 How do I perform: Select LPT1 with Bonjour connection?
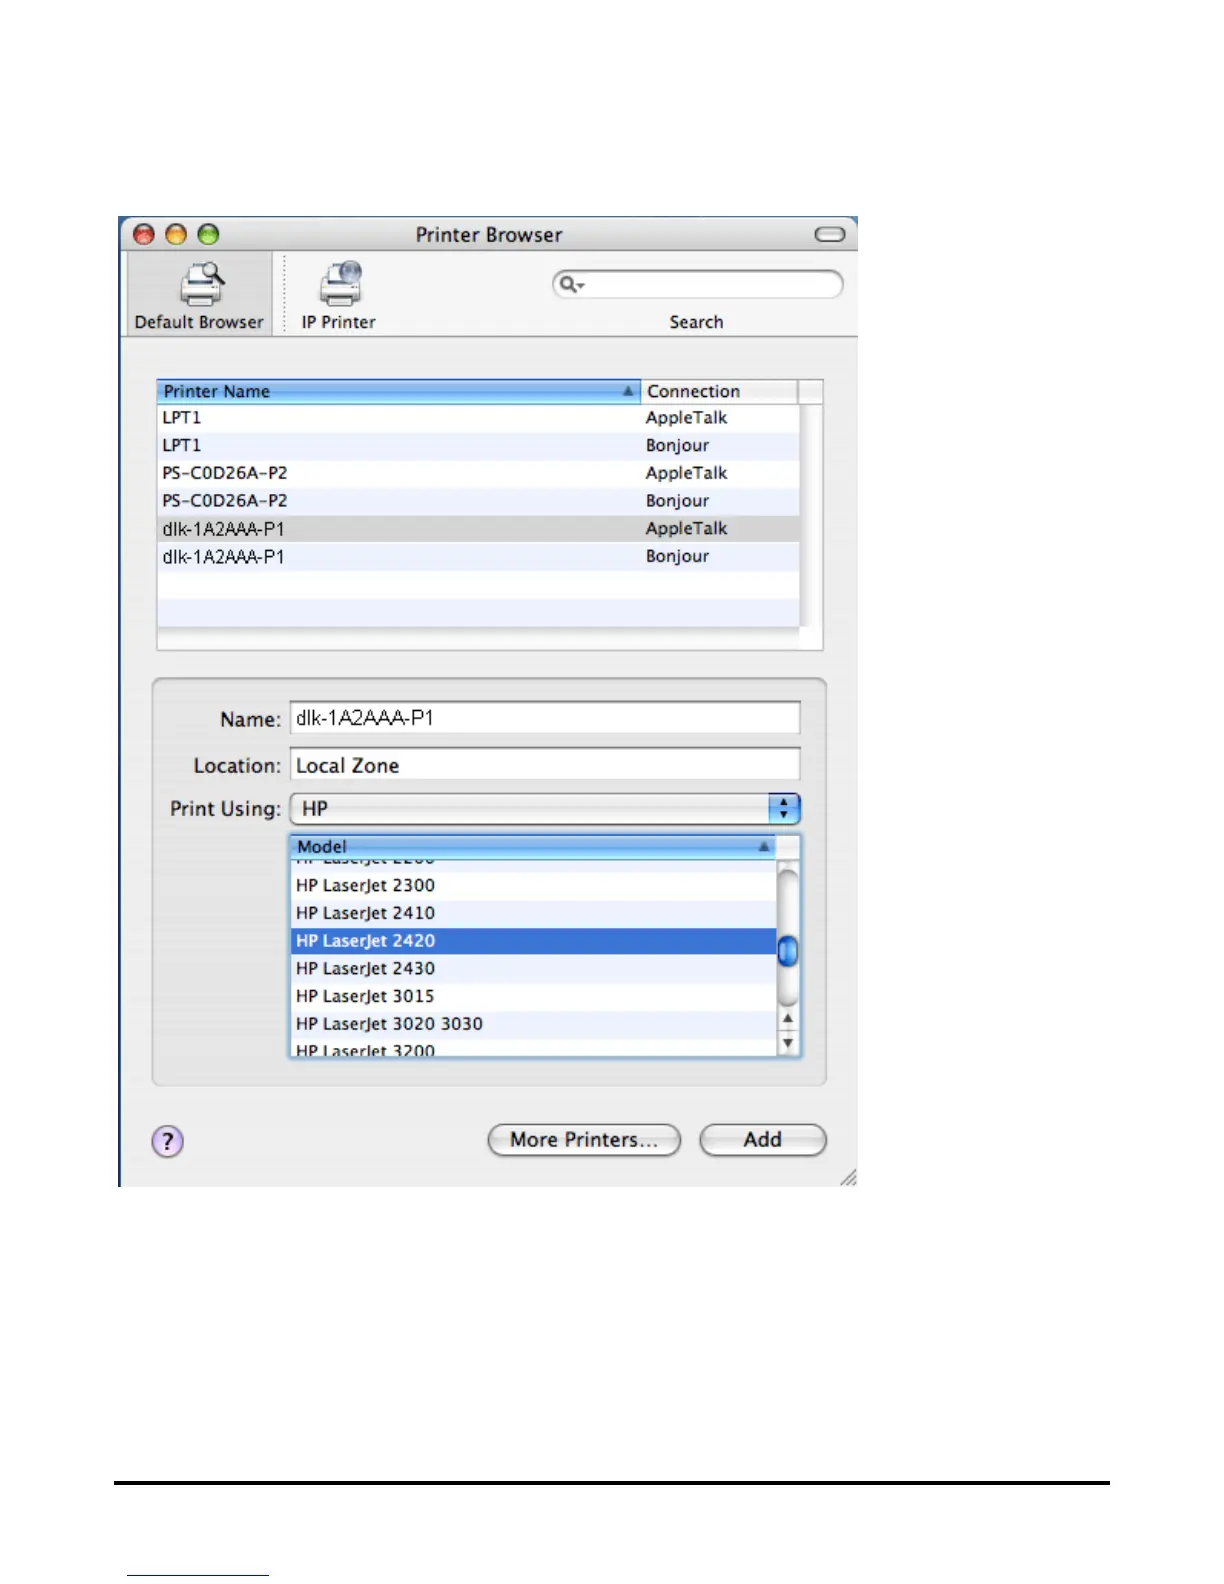click(478, 446)
